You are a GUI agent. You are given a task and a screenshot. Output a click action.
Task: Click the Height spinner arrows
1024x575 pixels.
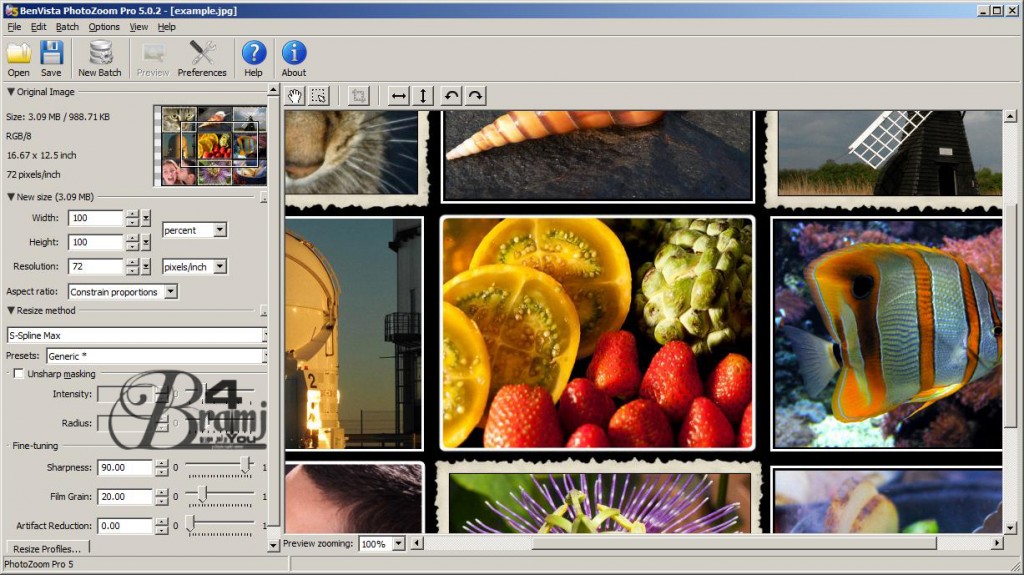click(x=132, y=242)
